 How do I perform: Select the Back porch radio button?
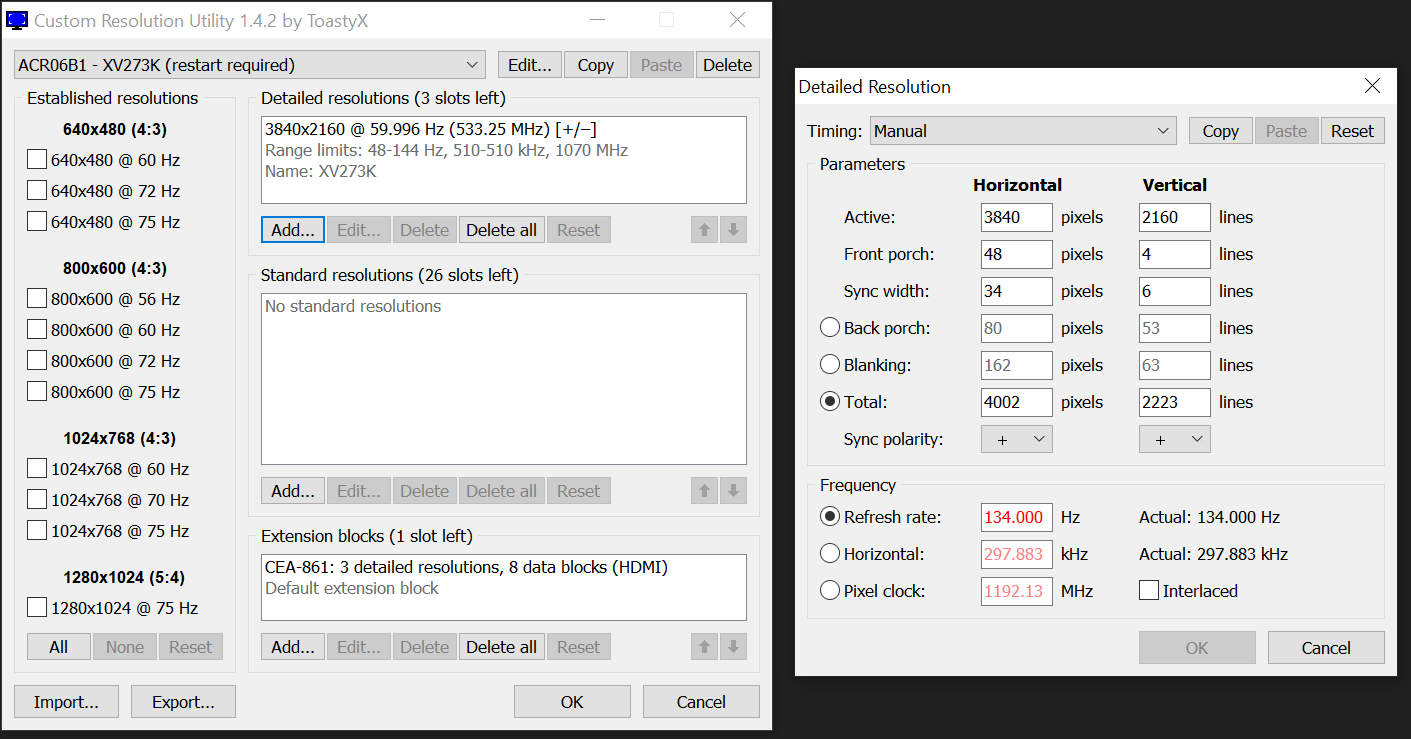[829, 328]
